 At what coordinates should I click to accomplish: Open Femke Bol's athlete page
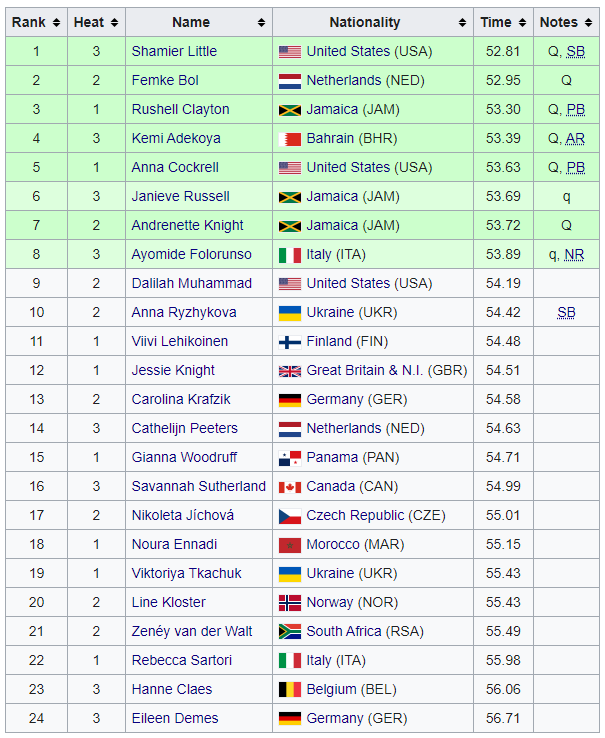(165, 80)
